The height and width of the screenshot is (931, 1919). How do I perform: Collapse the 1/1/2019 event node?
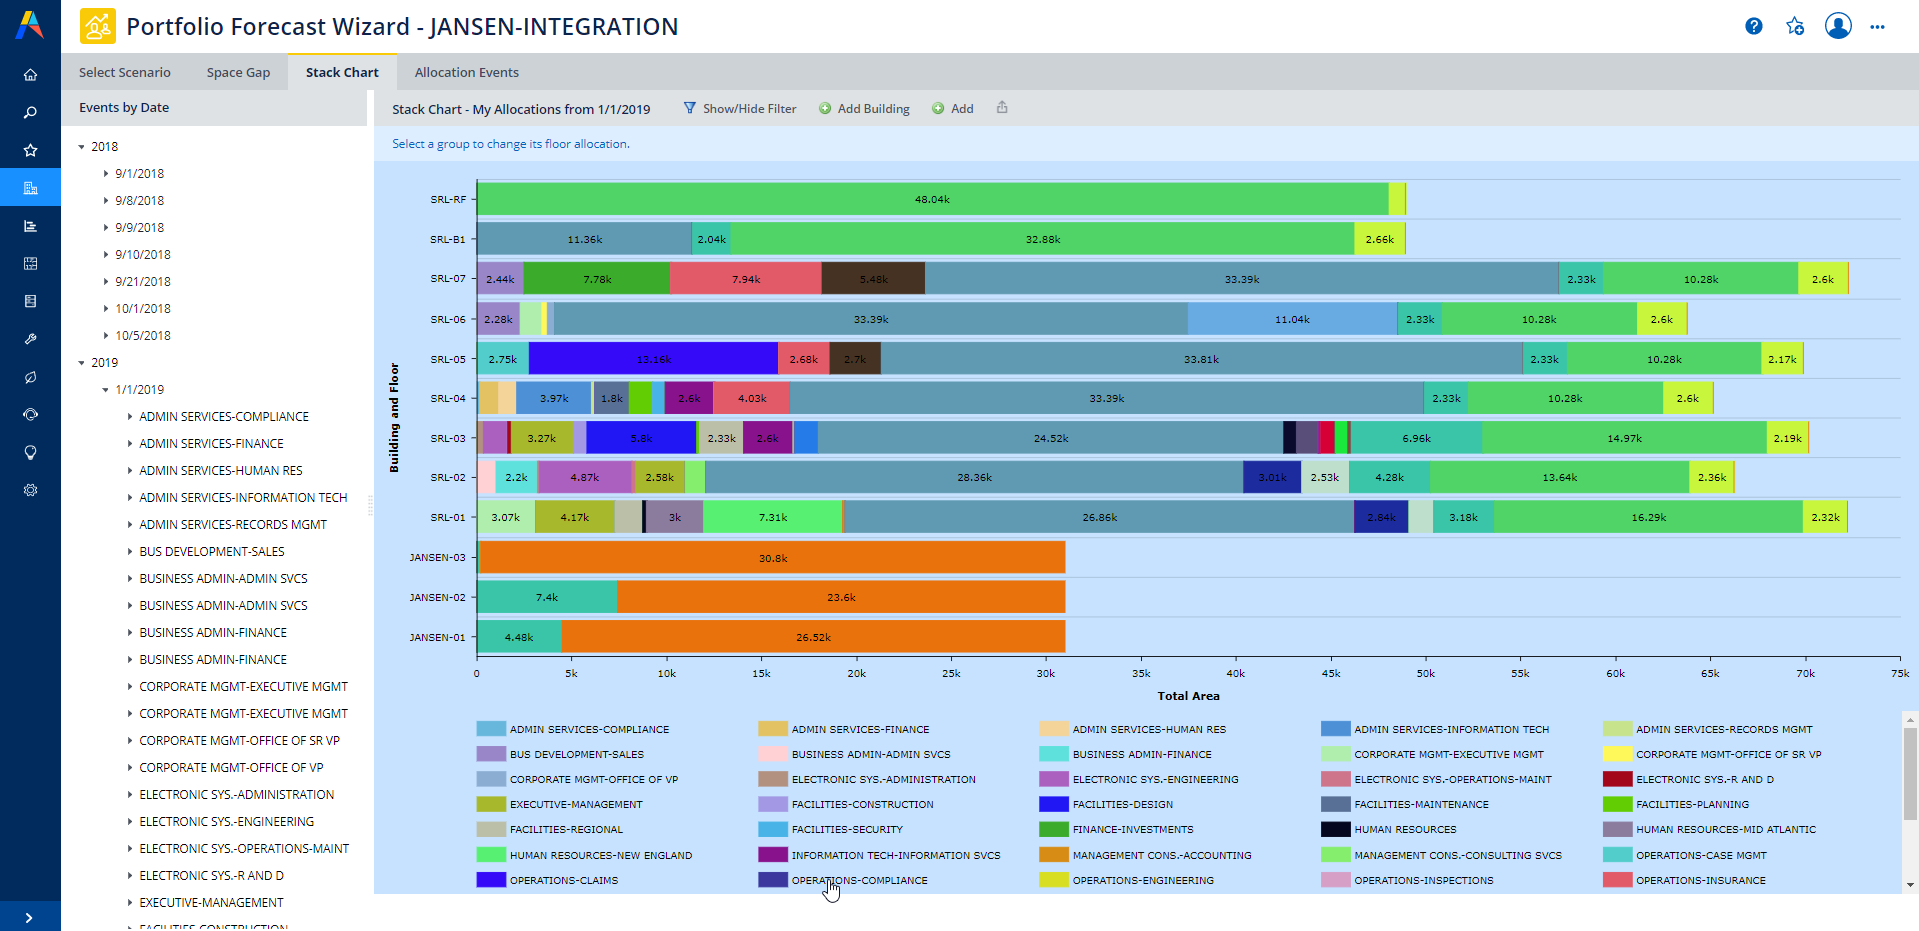[106, 390]
